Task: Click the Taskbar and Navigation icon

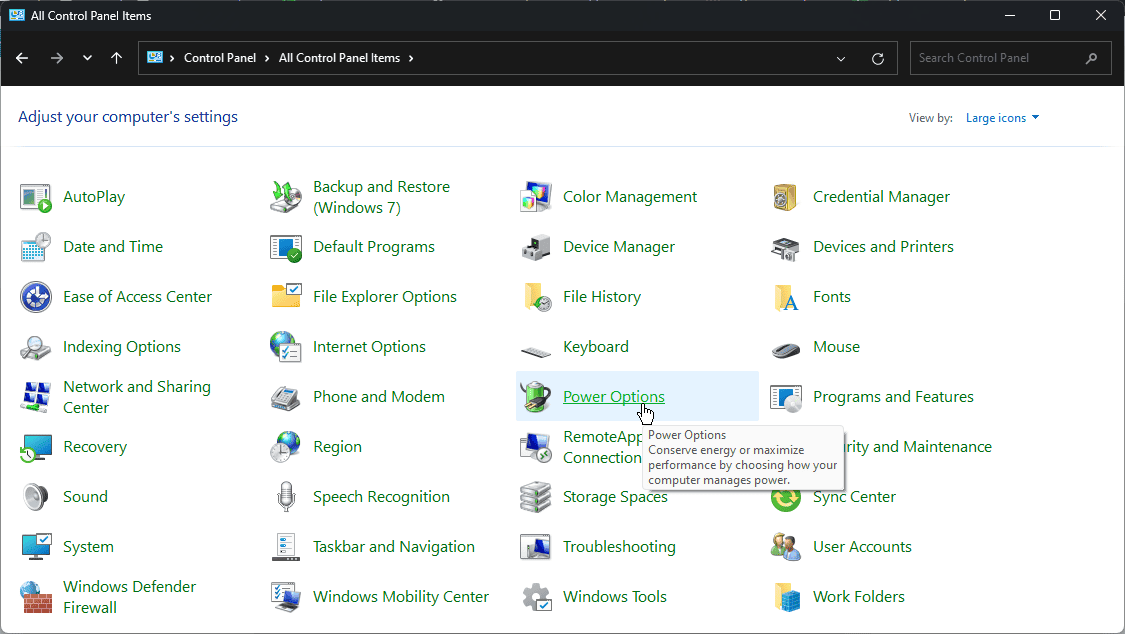Action: pos(286,547)
